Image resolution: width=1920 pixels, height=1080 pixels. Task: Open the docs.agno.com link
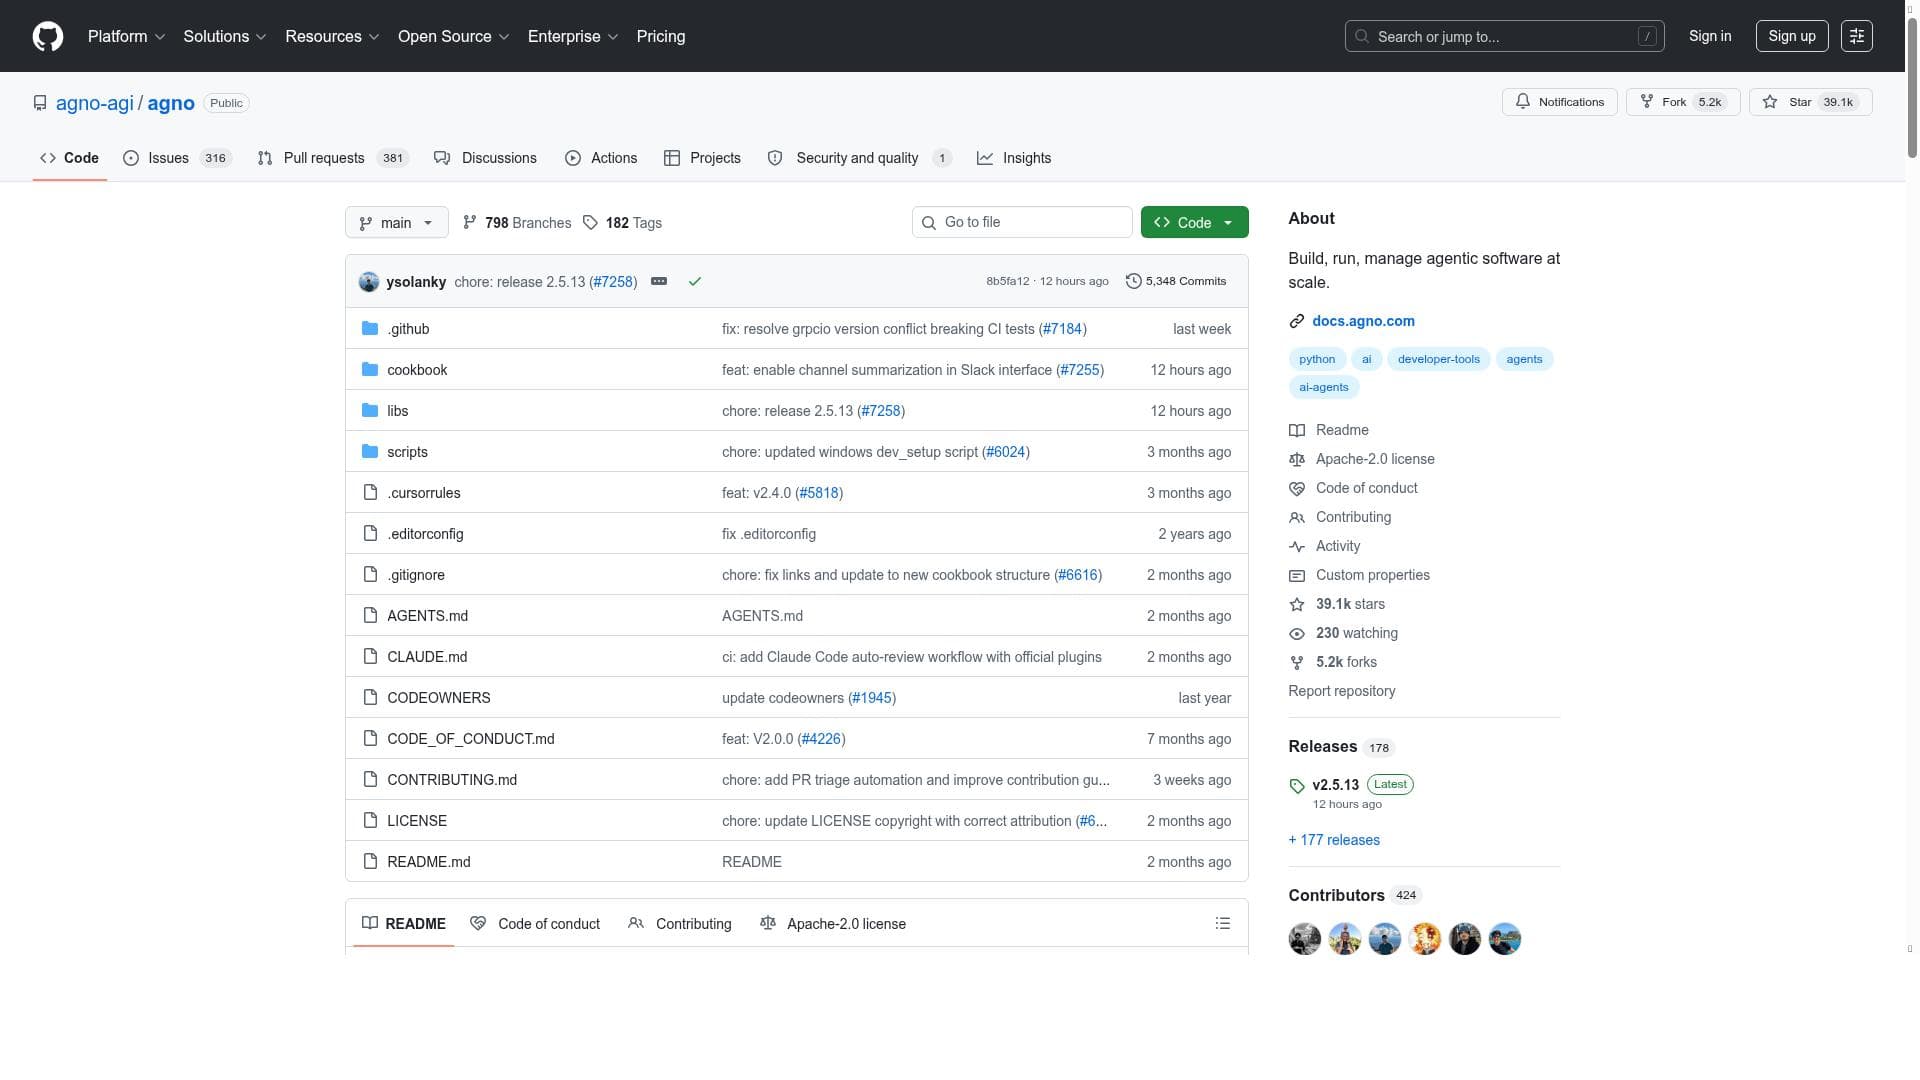[1363, 321]
